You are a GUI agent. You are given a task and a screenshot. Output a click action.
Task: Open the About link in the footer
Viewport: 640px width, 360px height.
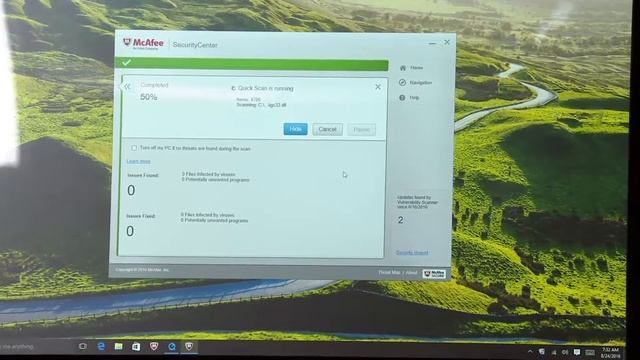click(411, 273)
